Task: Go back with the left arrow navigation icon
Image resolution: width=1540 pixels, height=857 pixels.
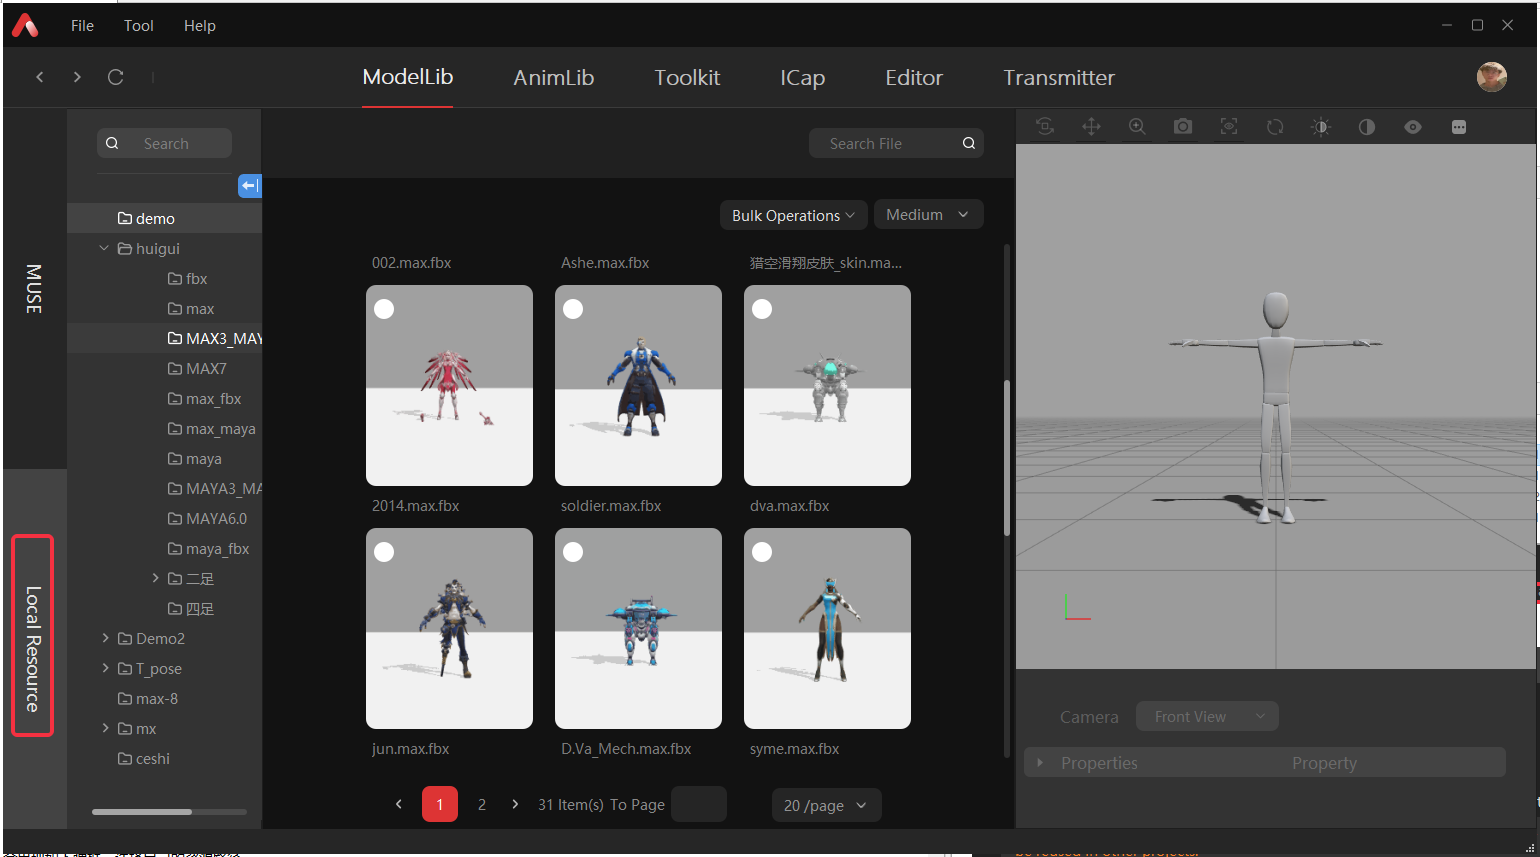Action: coord(40,77)
